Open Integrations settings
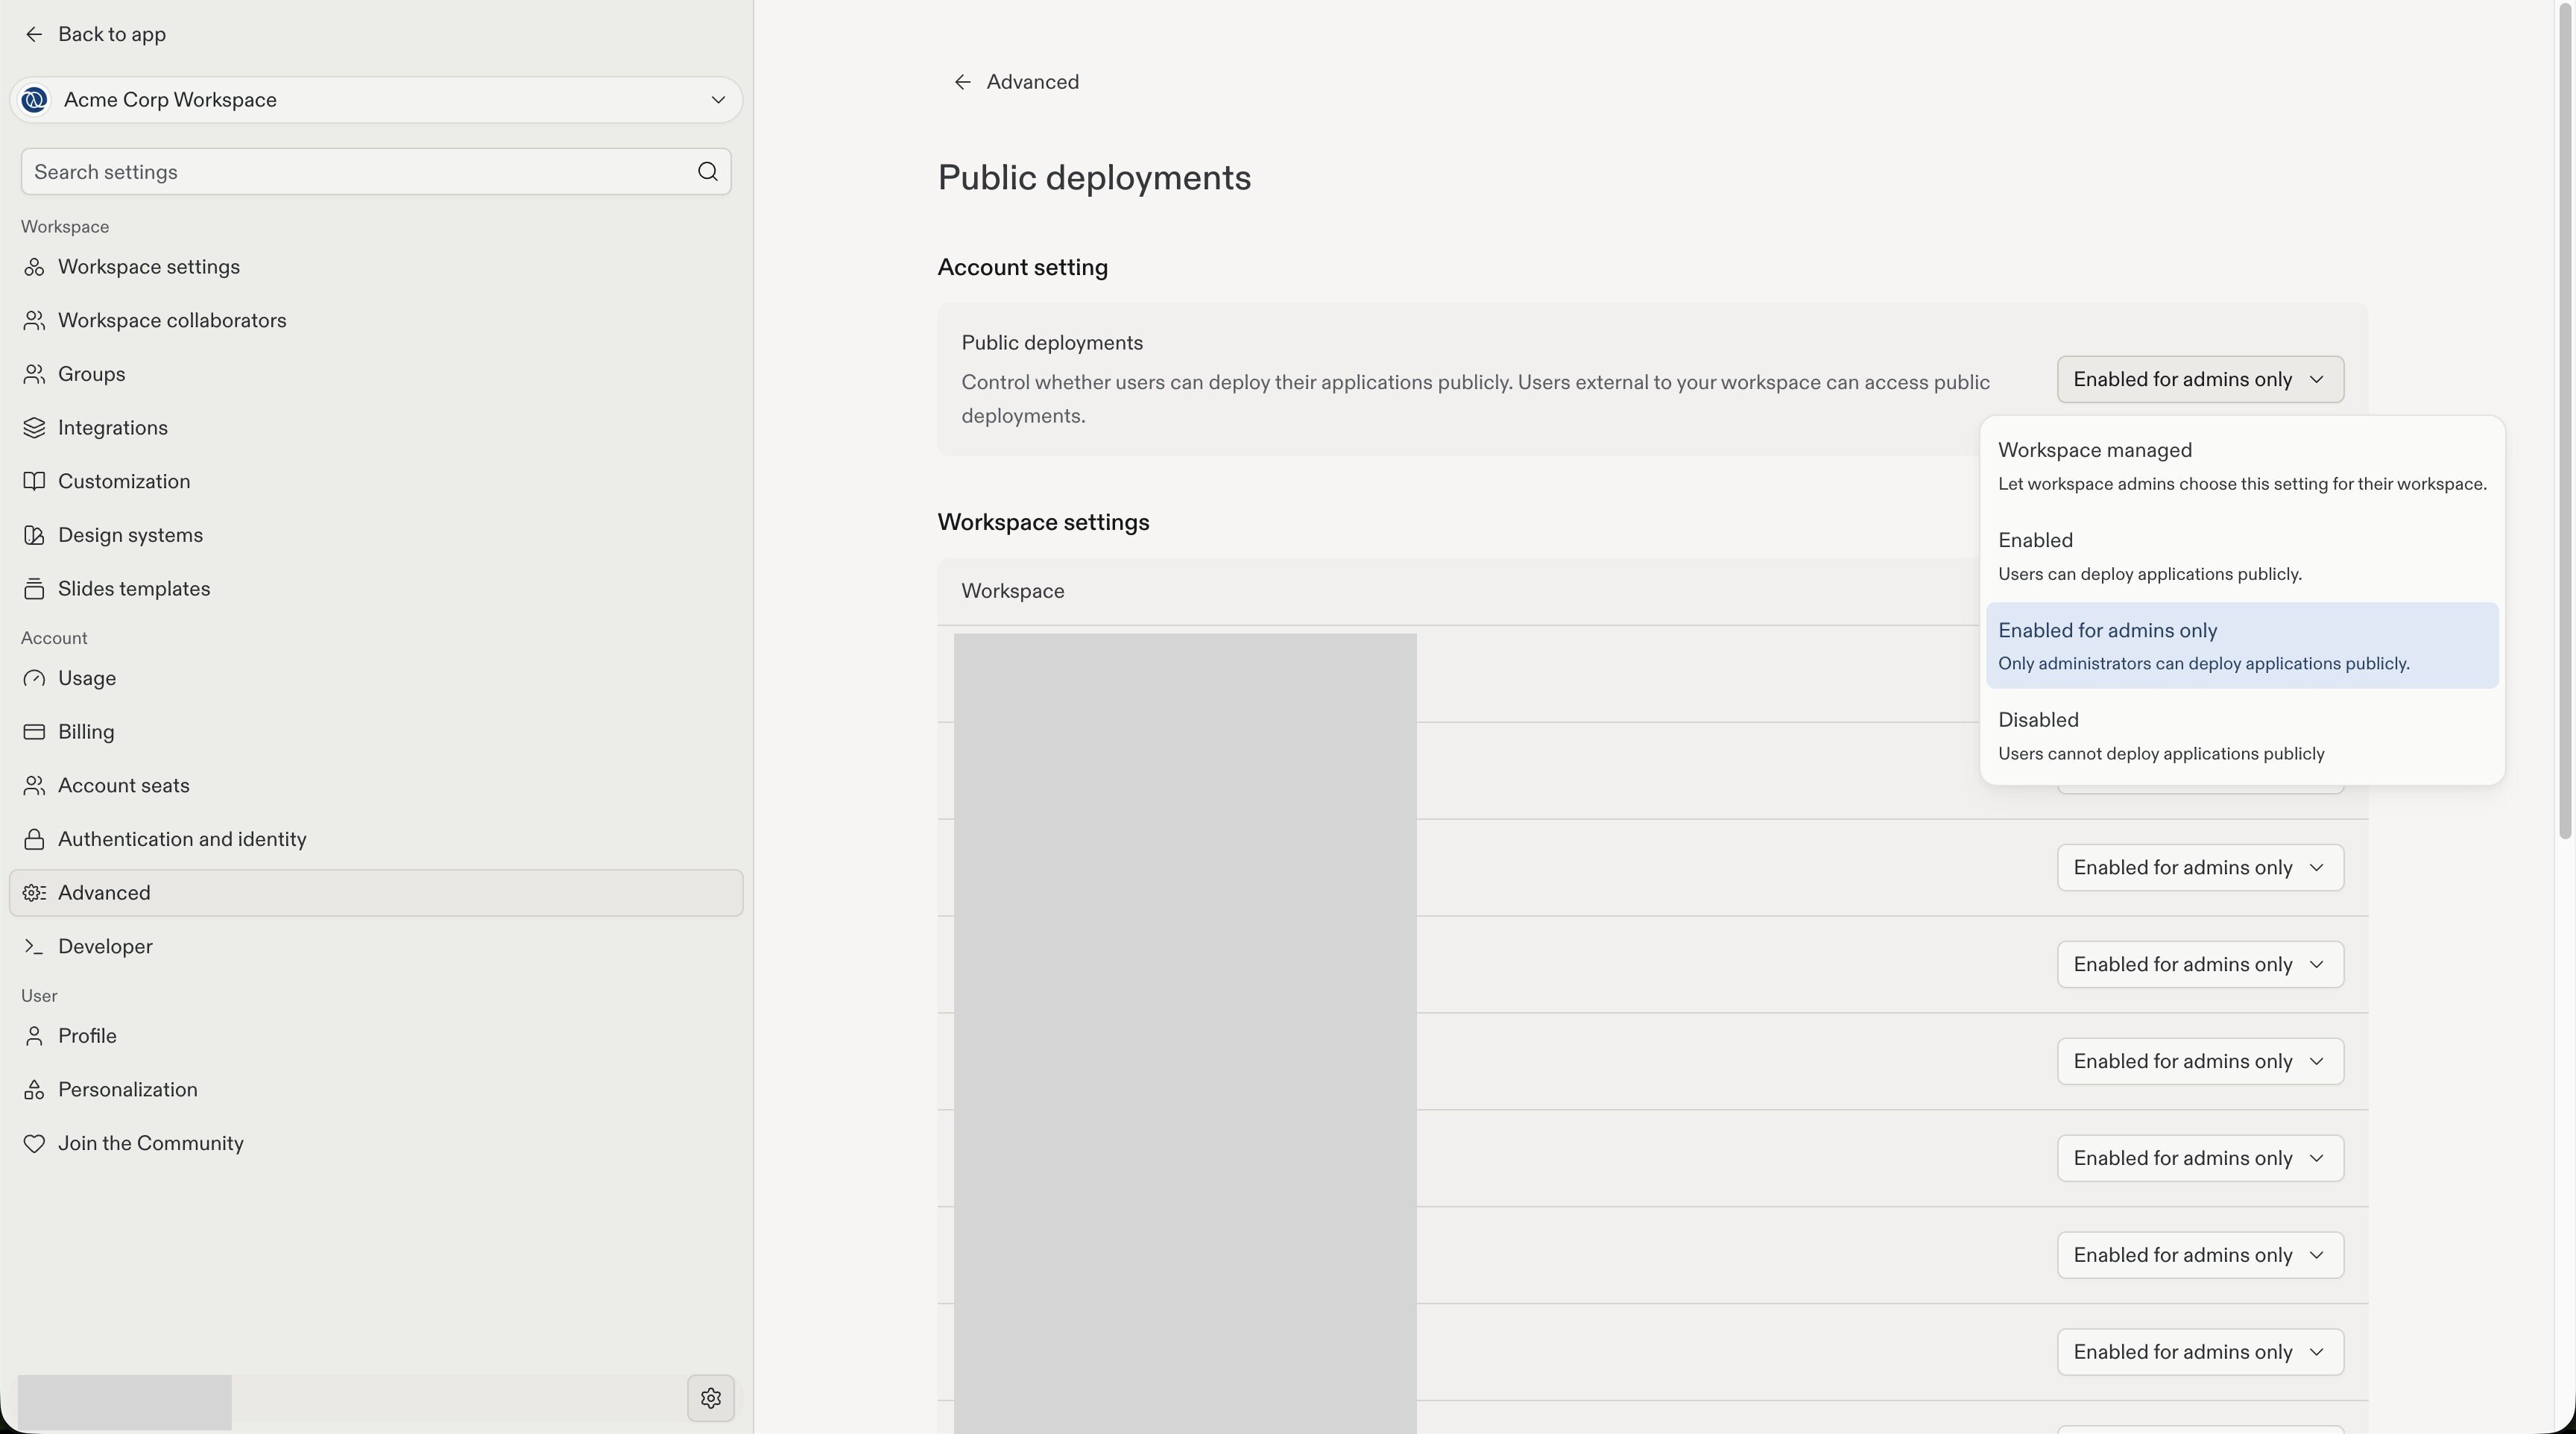Viewport: 2576px width, 1434px height. coord(376,428)
